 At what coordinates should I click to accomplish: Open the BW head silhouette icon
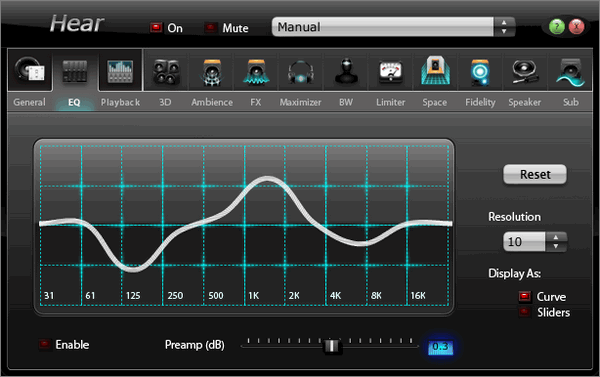click(346, 71)
